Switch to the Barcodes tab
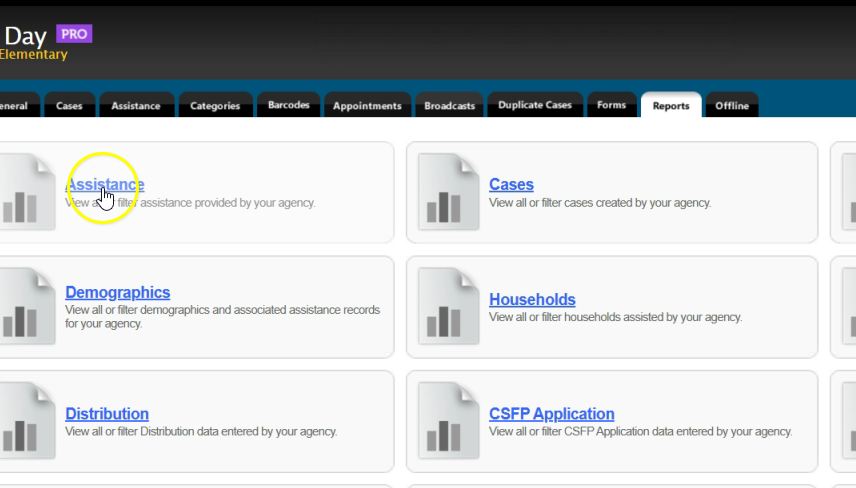Screen dimensions: 856x488 (289, 105)
